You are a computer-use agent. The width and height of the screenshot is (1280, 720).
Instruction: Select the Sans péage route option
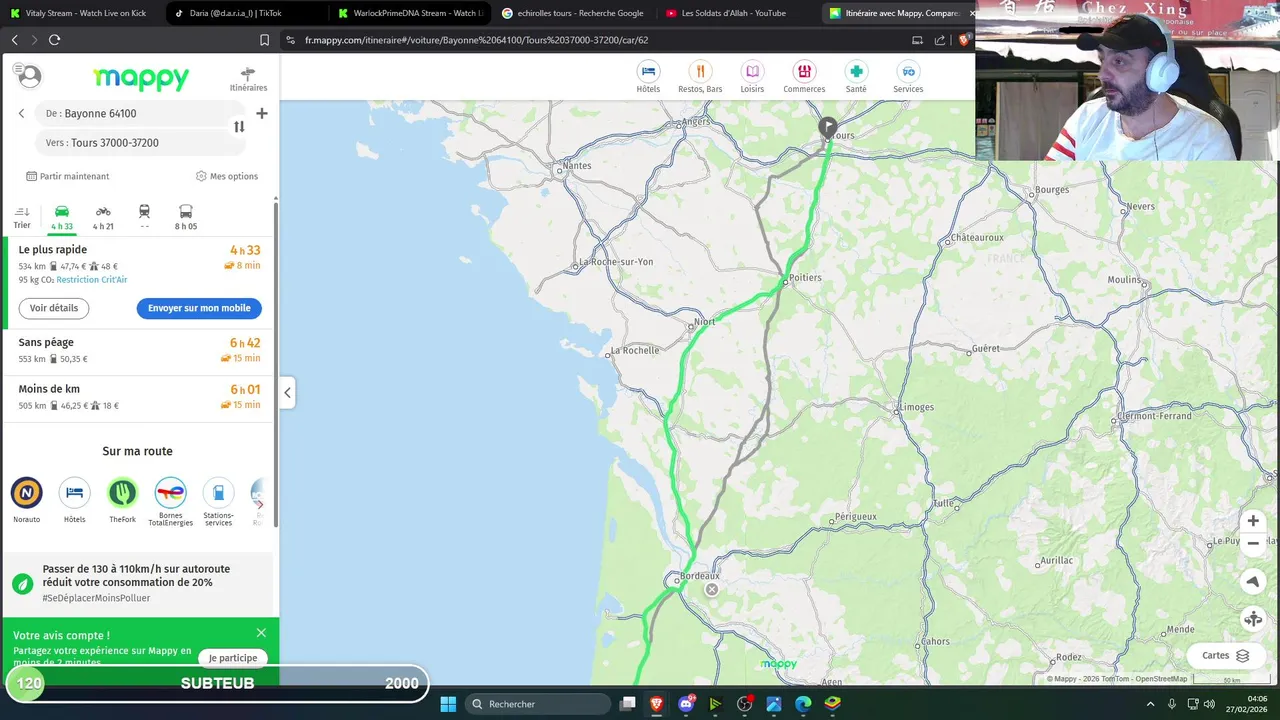pos(139,350)
